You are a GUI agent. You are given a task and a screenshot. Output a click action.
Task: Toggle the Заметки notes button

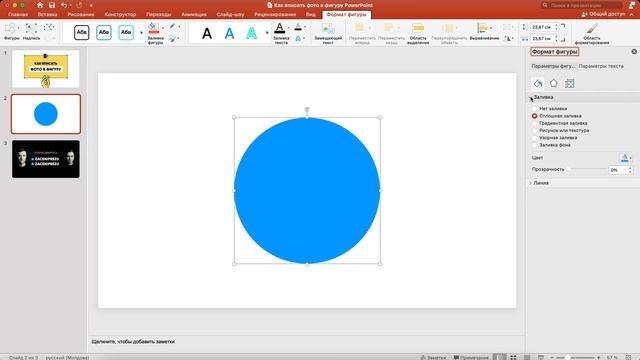click(433, 357)
